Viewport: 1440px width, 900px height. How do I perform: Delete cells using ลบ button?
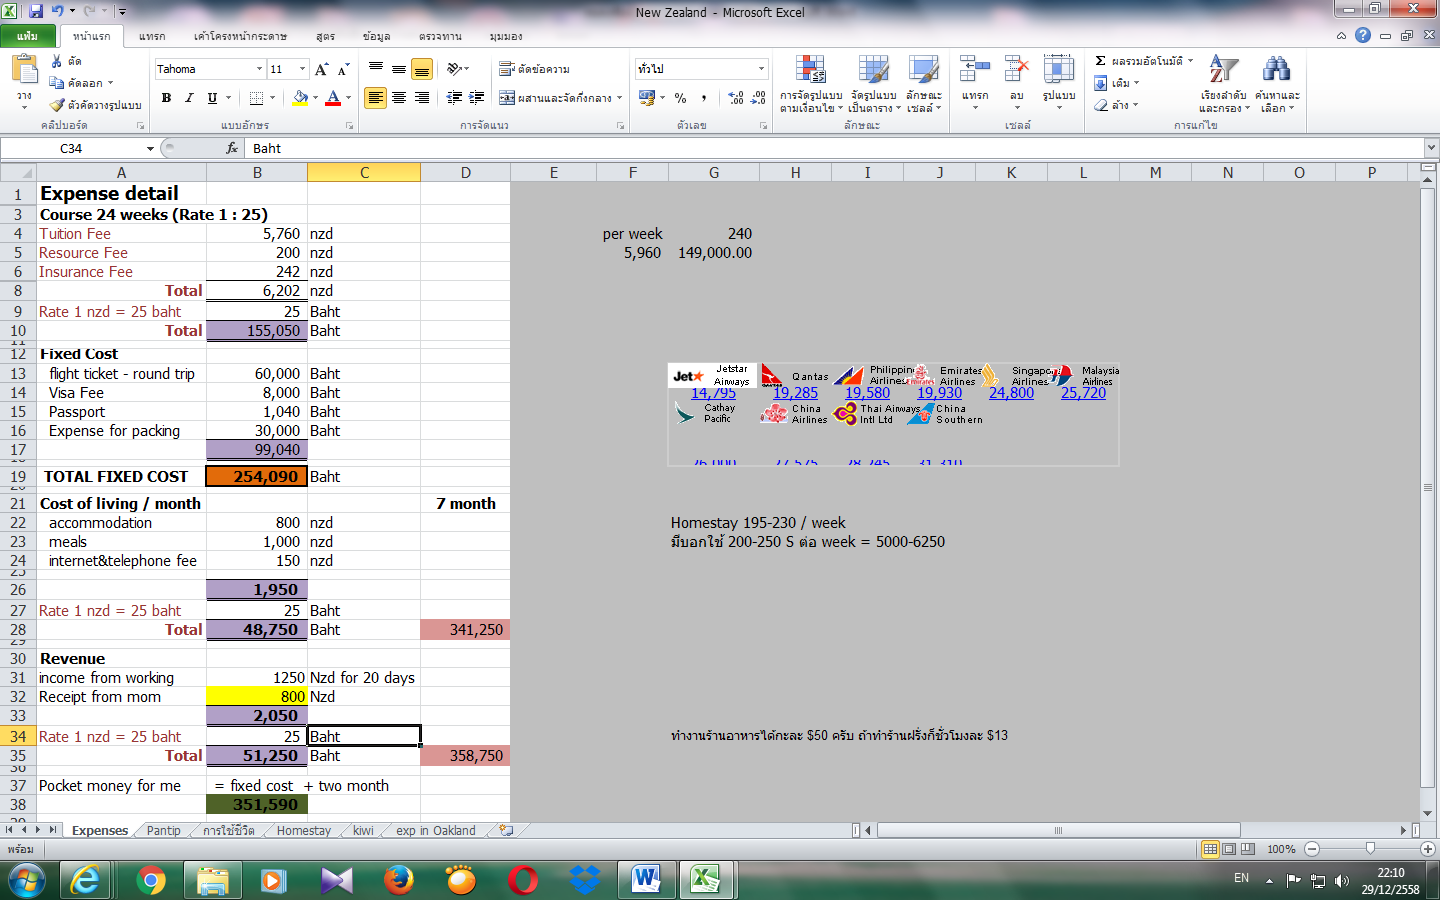pos(1017,82)
